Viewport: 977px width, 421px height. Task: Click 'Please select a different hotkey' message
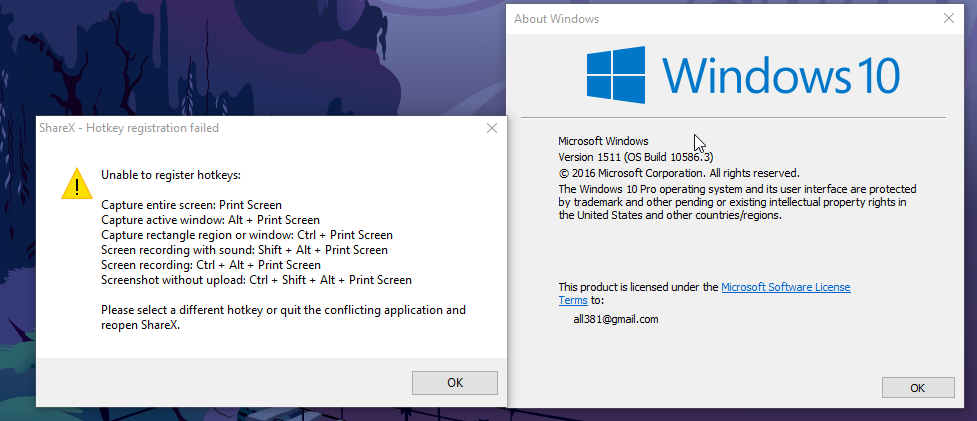[x=284, y=317]
